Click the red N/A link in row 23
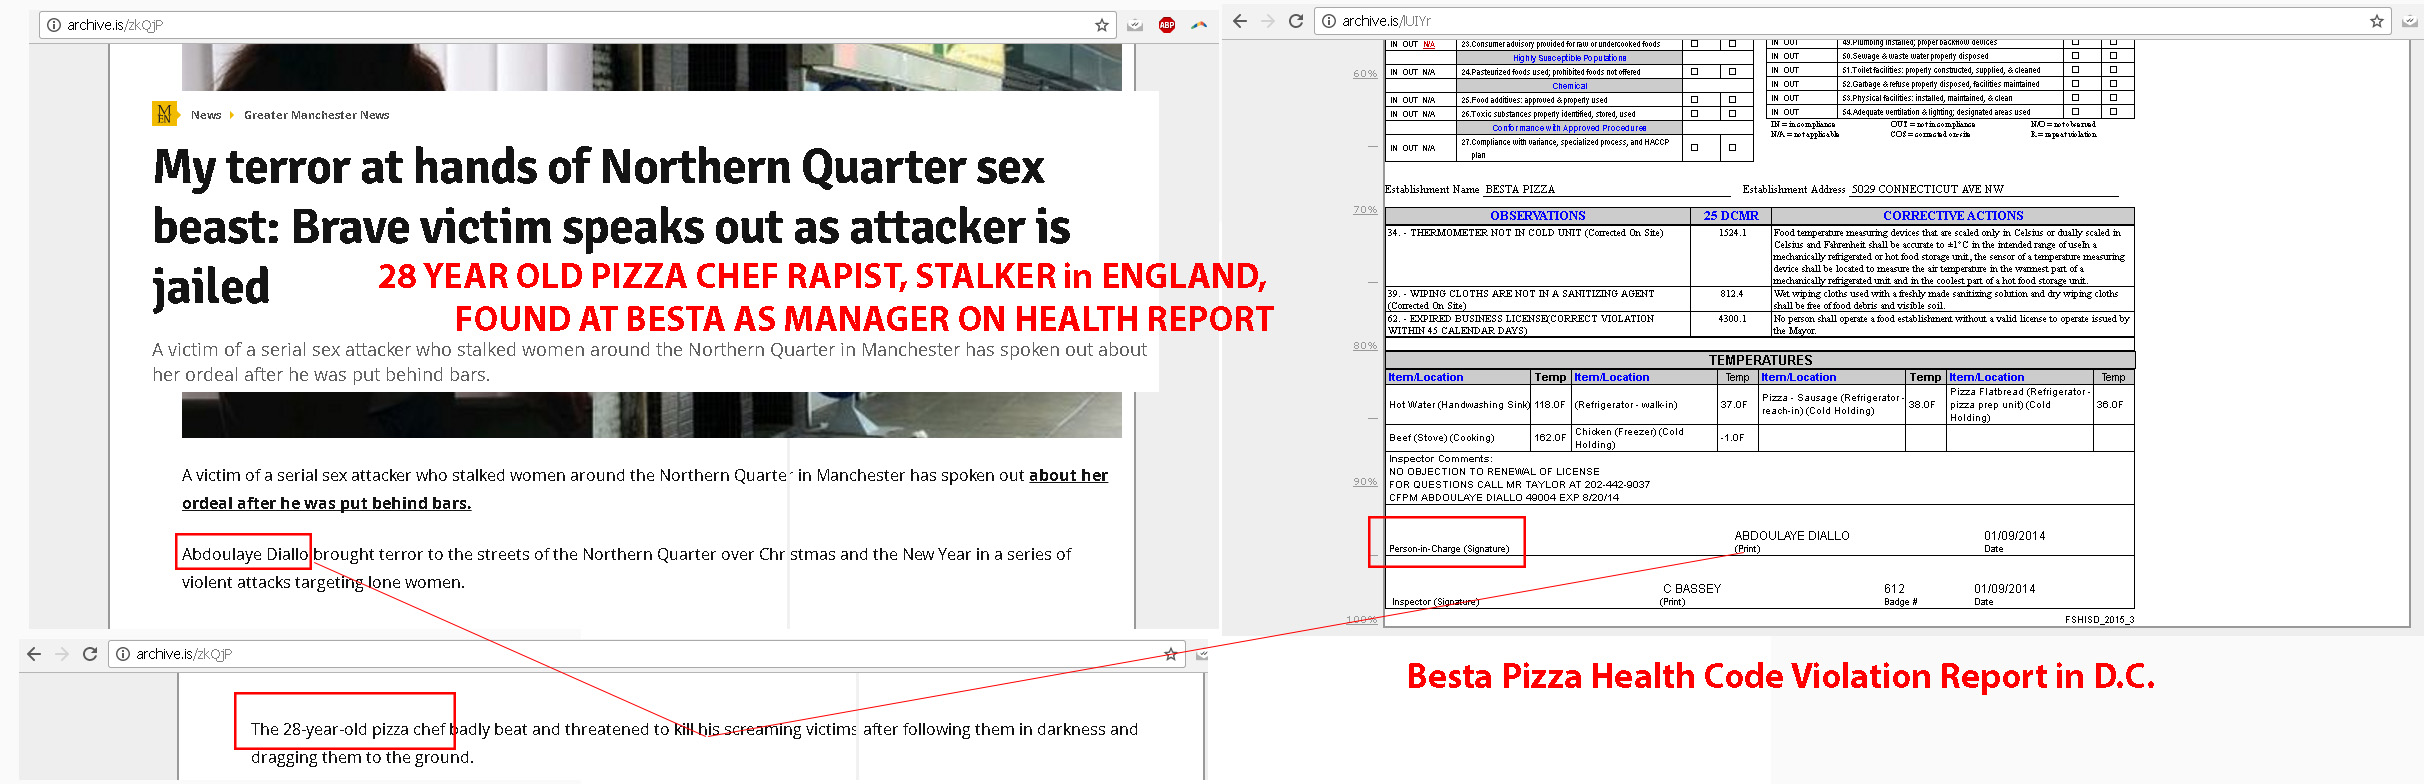 pyautogui.click(x=1429, y=44)
